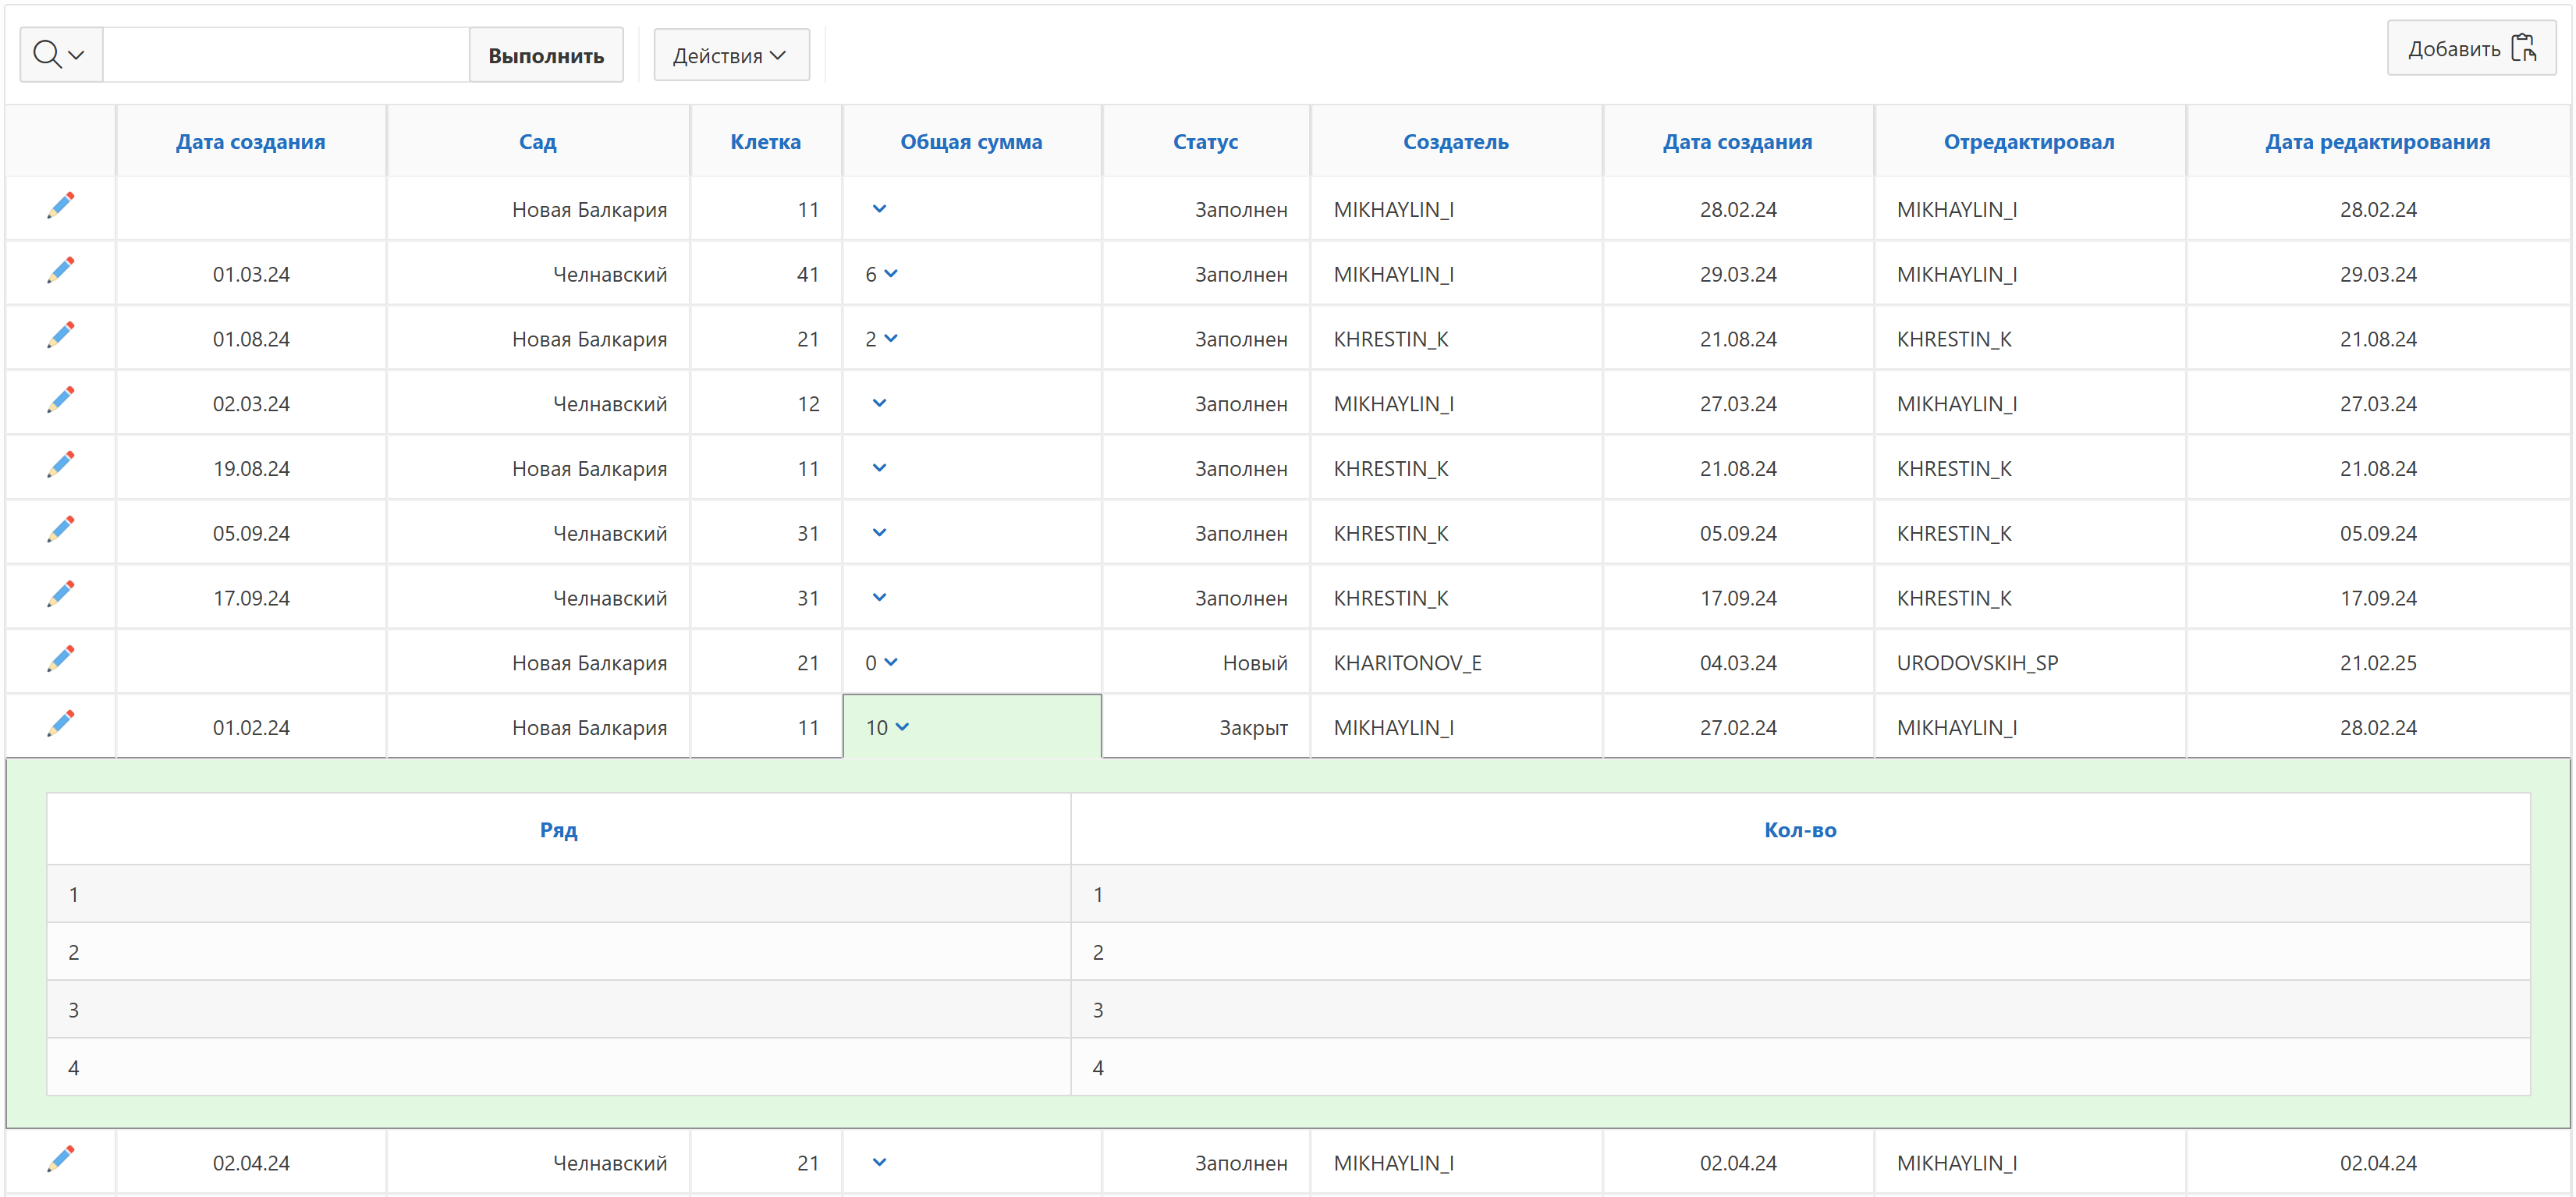
Task: Open the Действия actions menu
Action: pyautogui.click(x=730, y=56)
